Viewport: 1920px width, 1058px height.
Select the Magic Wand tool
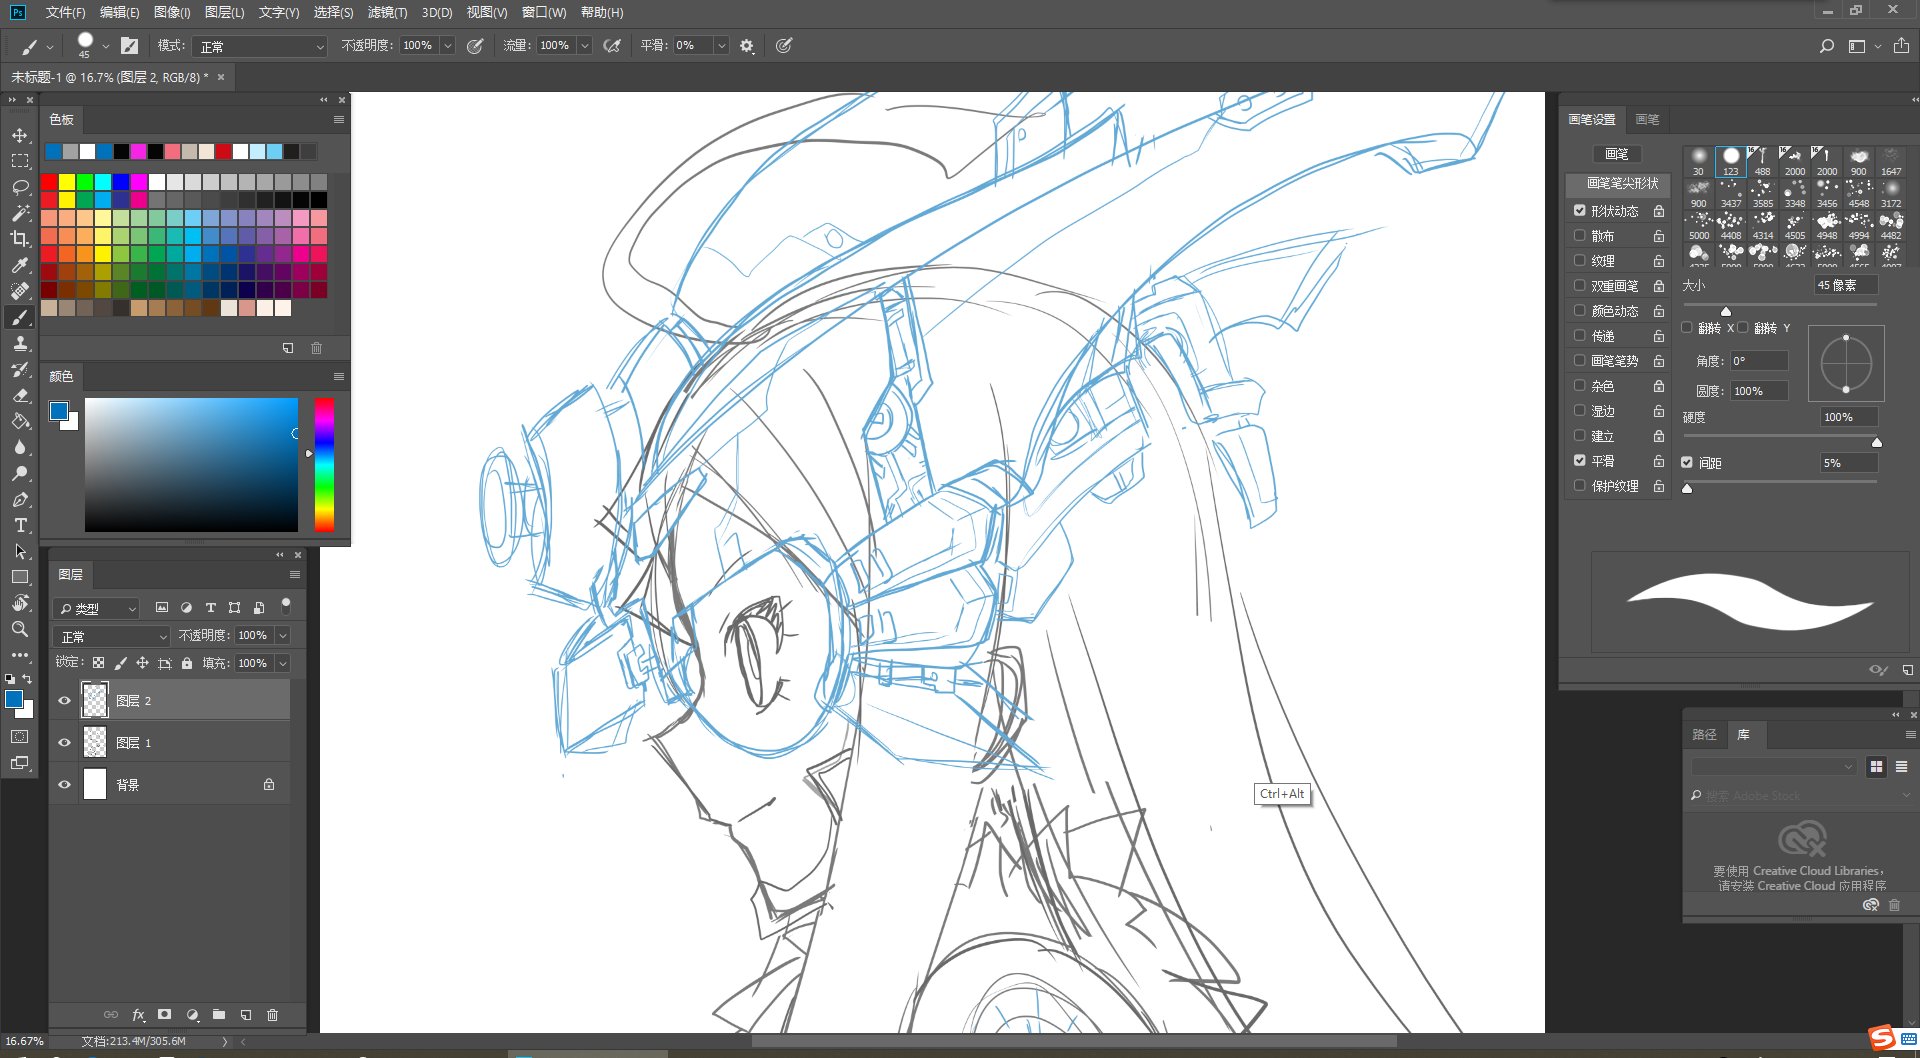click(x=20, y=213)
